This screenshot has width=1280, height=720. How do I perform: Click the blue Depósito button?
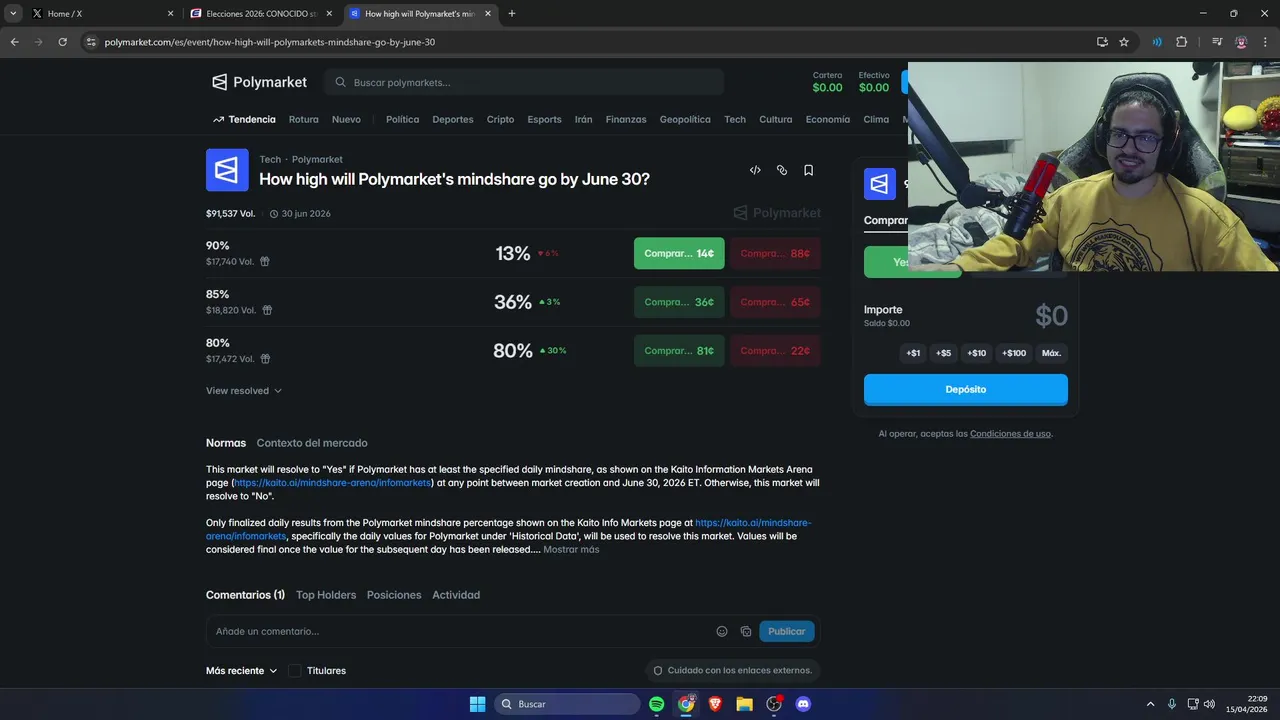(966, 389)
